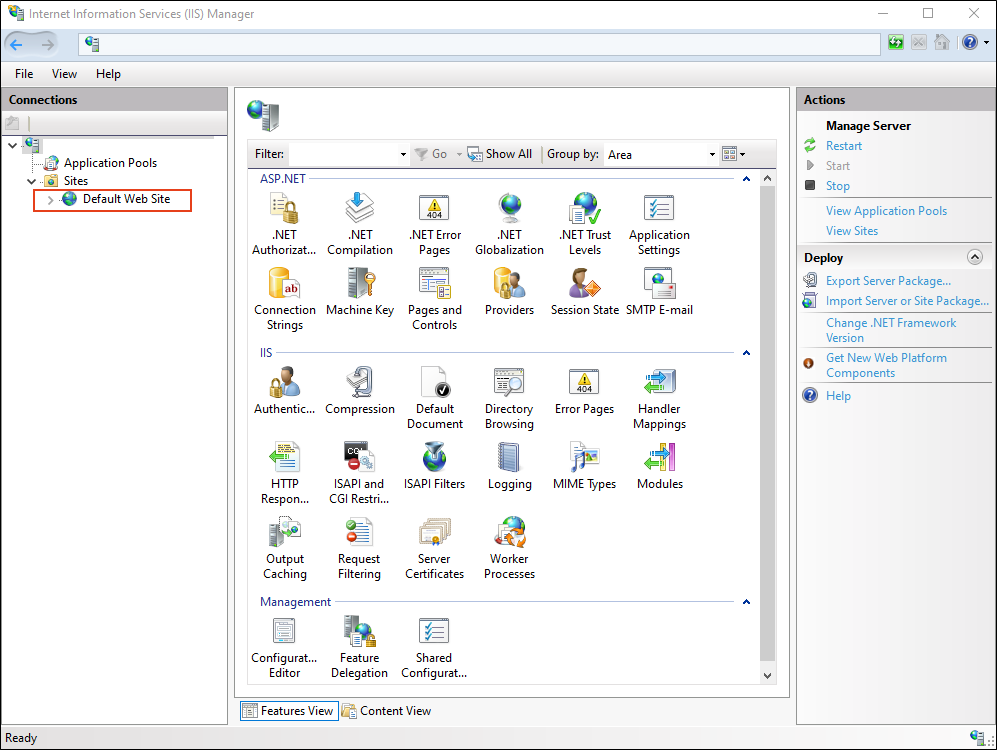The image size is (997, 750).
Task: Click the Back navigation arrow
Action: (x=17, y=44)
